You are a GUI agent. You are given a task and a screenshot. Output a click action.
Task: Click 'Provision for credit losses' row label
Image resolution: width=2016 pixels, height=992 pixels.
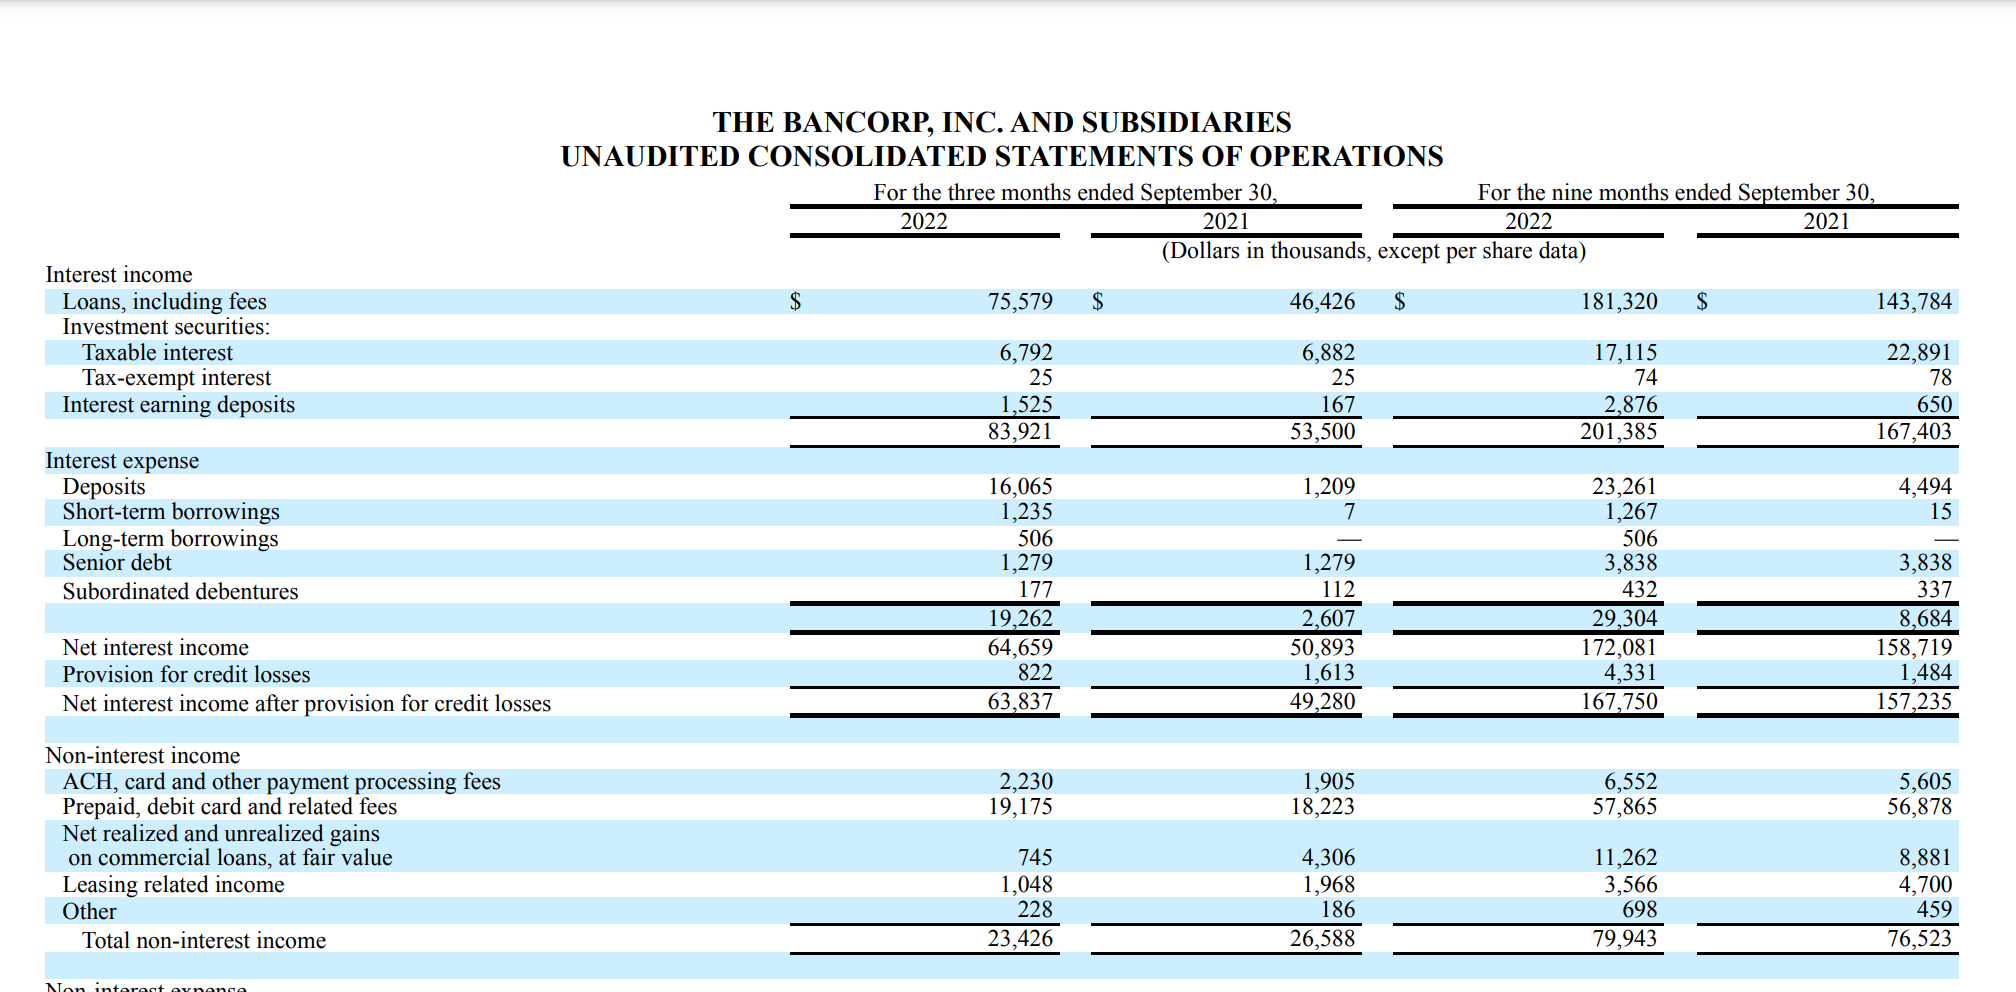click(186, 674)
